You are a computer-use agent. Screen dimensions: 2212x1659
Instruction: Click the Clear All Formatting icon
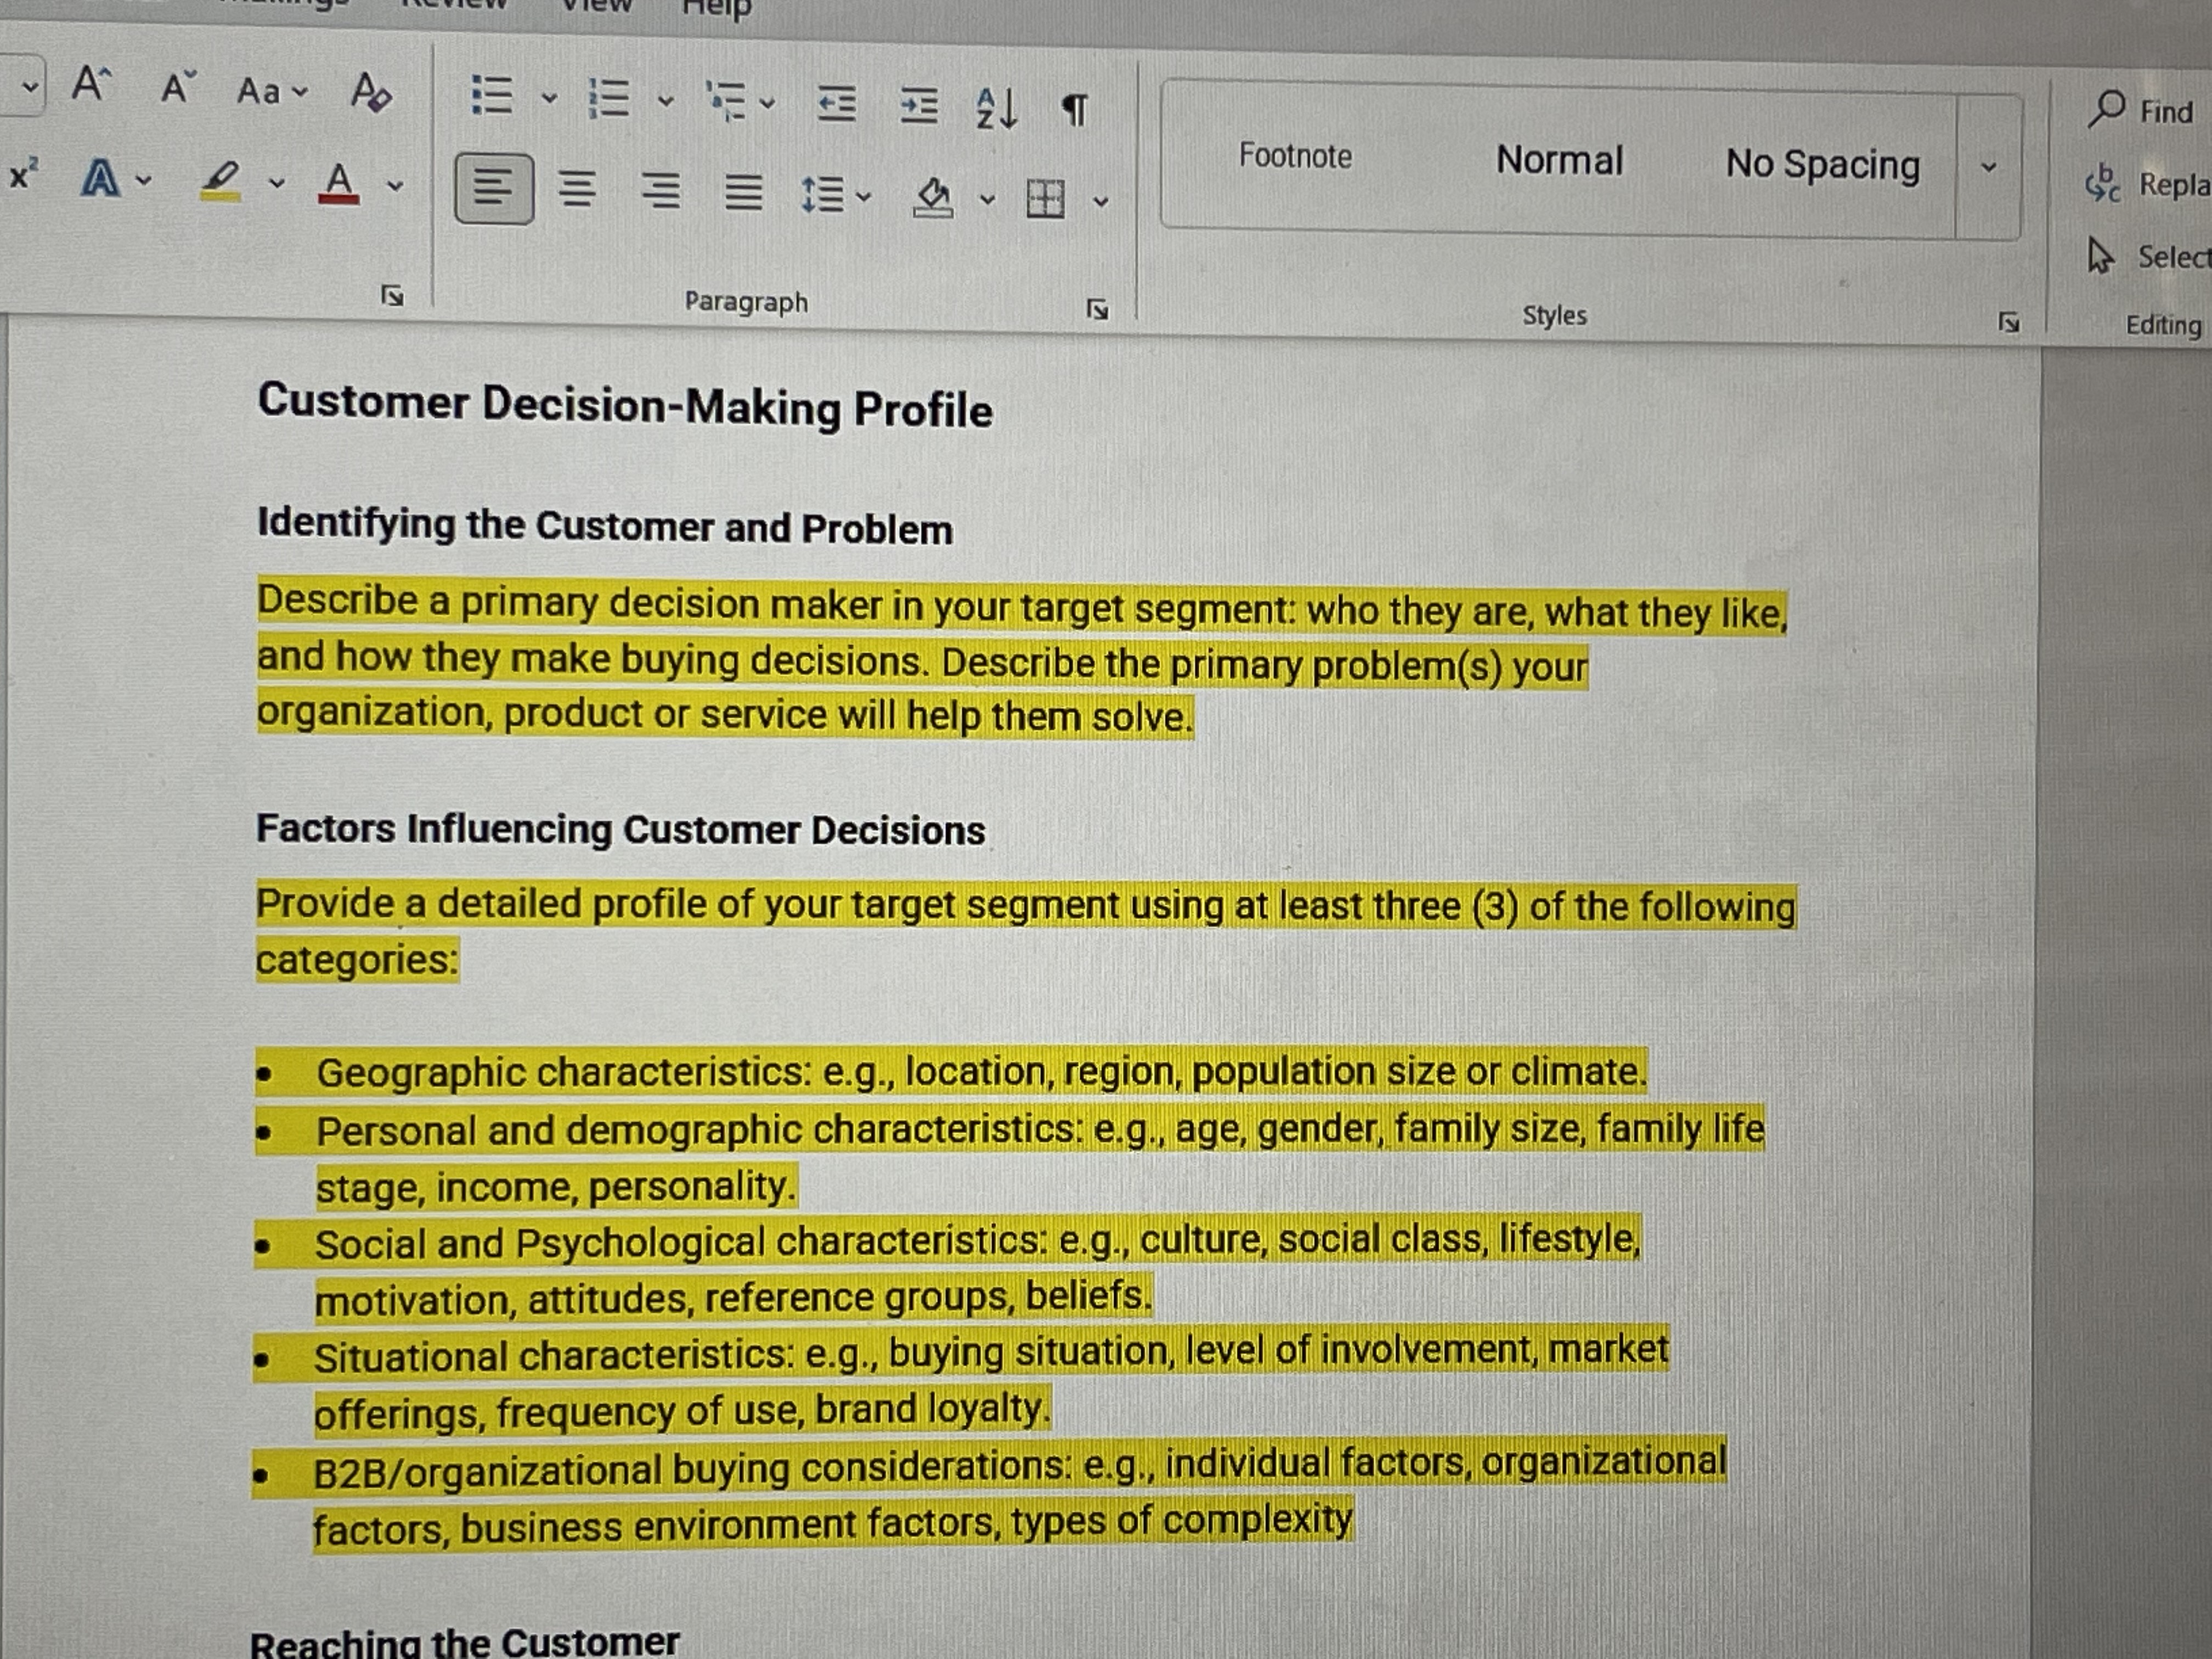click(x=371, y=92)
